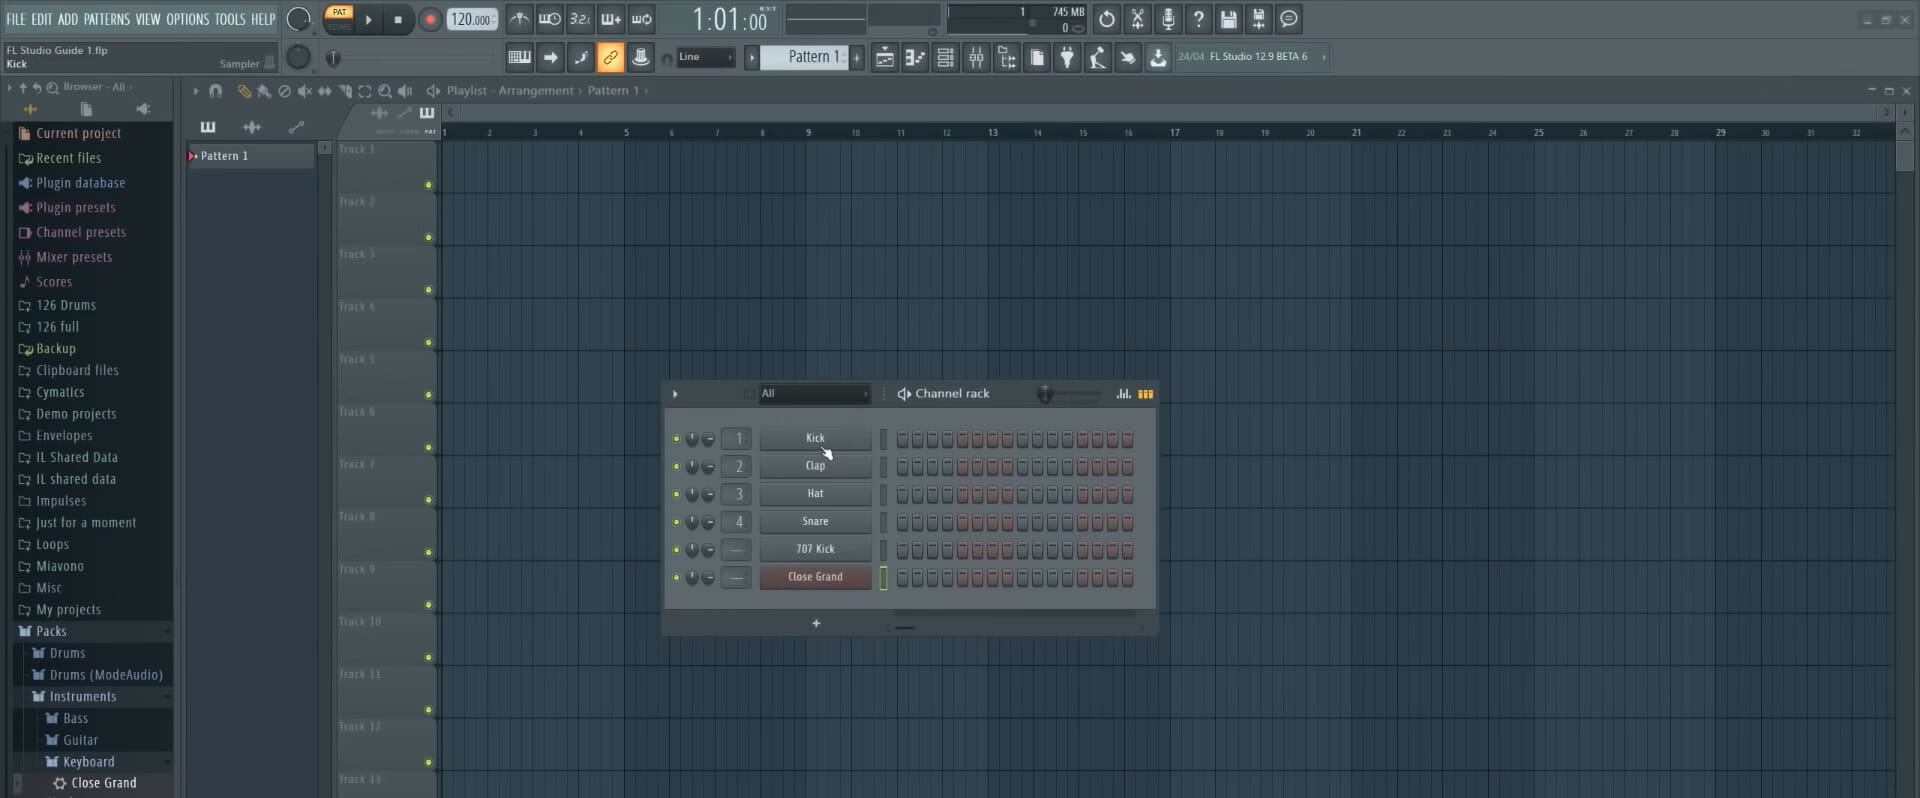Open EDIT menu
This screenshot has height=798, width=1920.
pyautogui.click(x=42, y=19)
